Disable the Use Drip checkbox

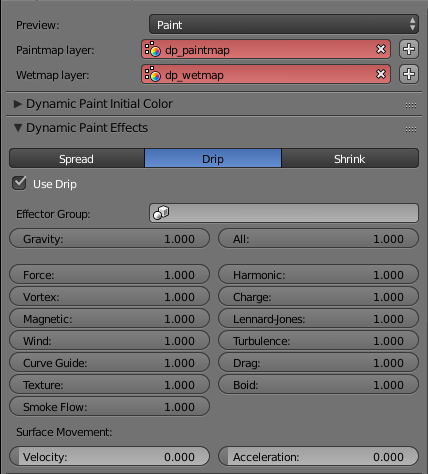(x=19, y=183)
